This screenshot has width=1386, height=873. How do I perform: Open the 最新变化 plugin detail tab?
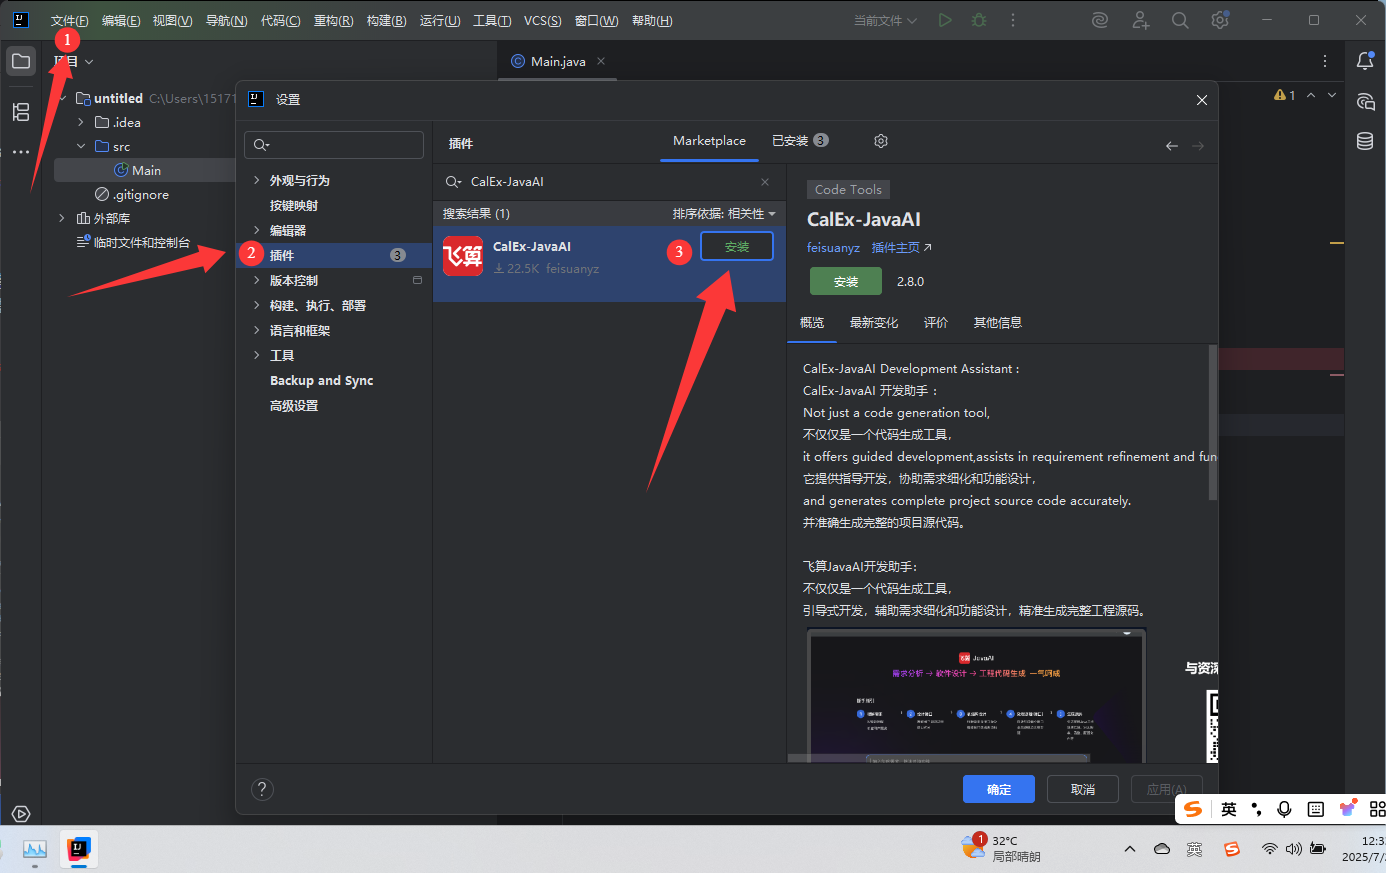874,322
